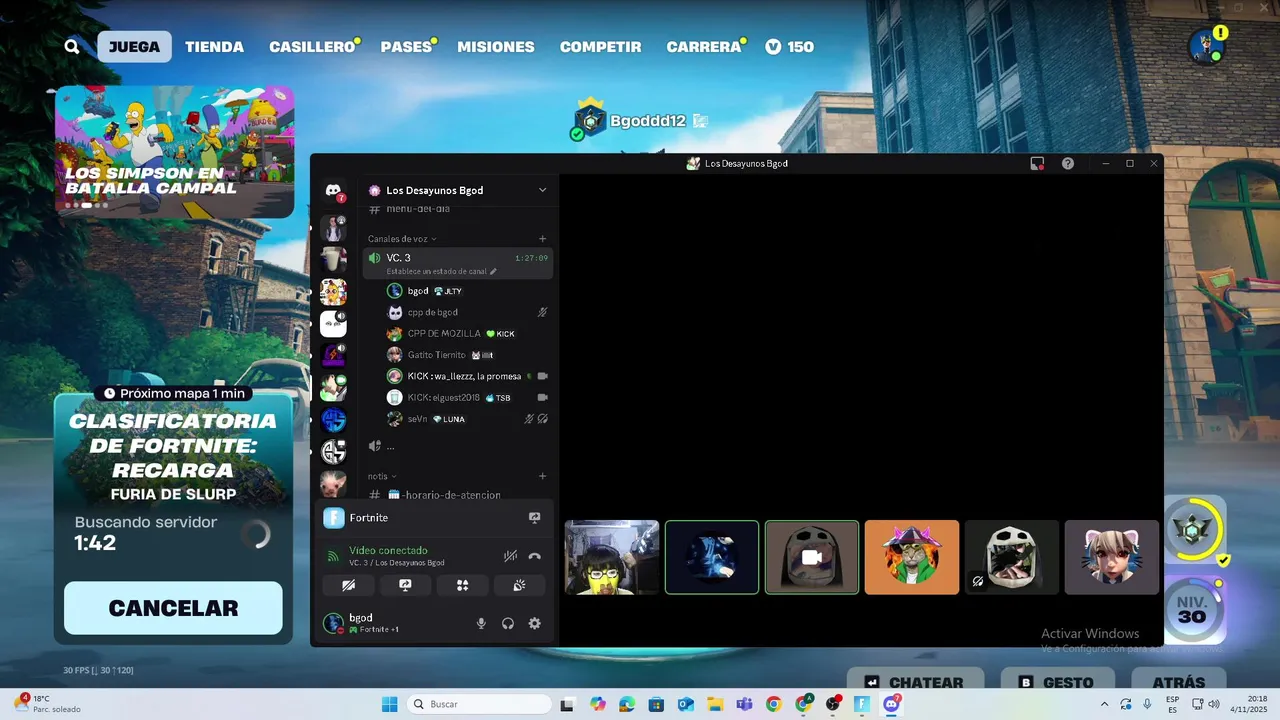Screen dimensions: 1280x720
Task: Toggle headphones deafen in user panel
Action: 508,623
